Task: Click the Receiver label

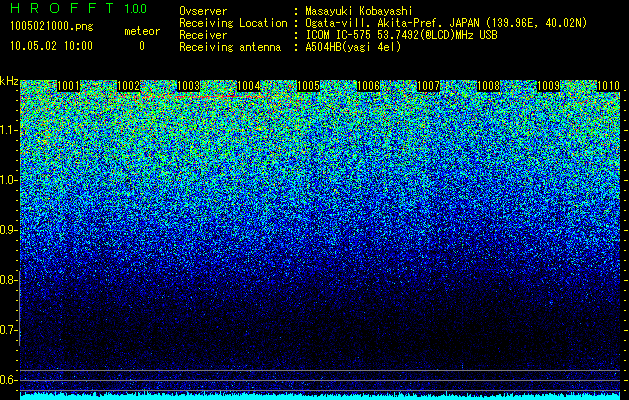Action: click(x=203, y=35)
